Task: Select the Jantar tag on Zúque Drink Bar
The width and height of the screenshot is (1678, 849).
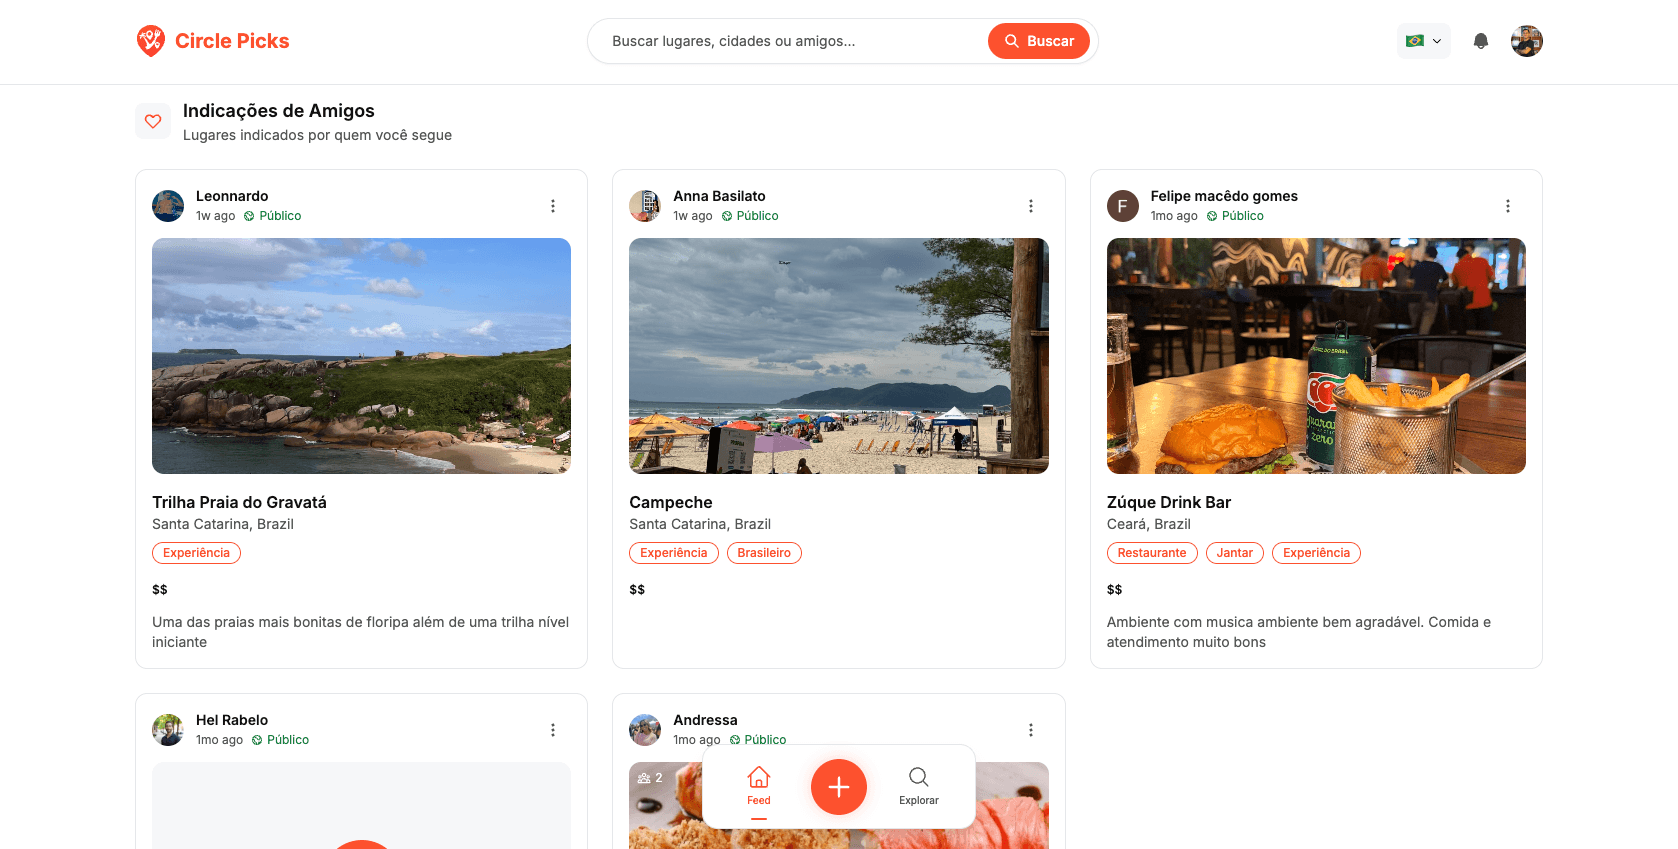Action: 1235,553
